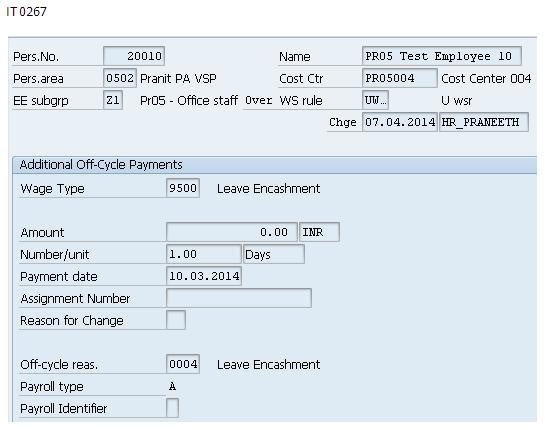Click the INR currency field

pyautogui.click(x=319, y=232)
